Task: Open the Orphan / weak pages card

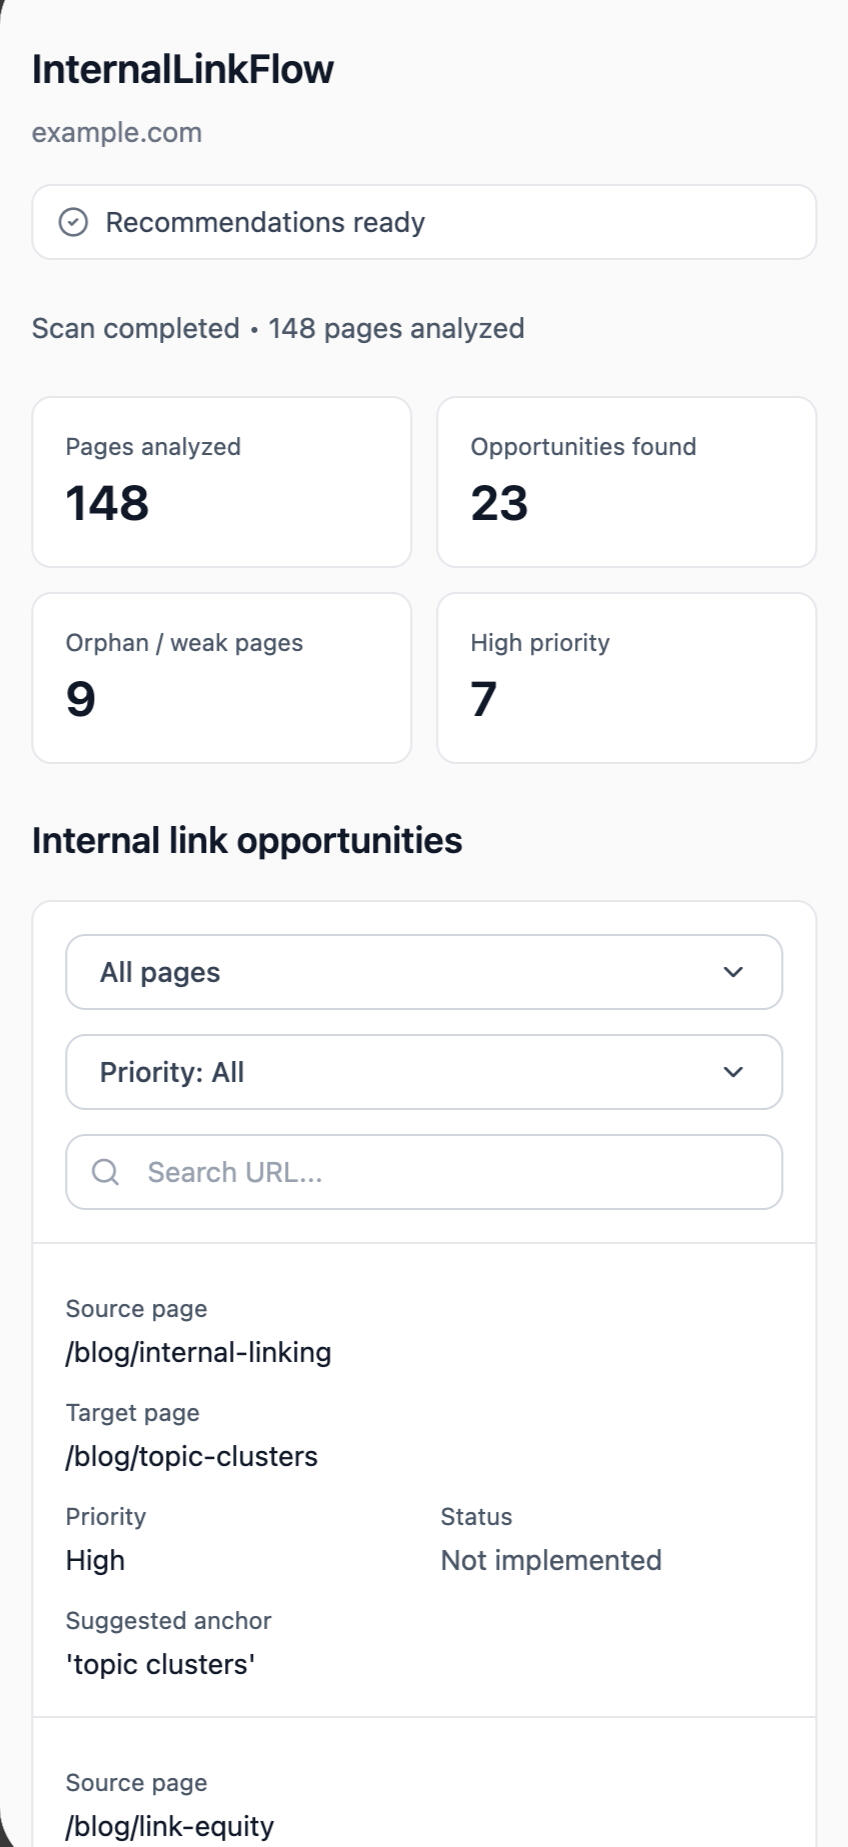Action: click(222, 678)
